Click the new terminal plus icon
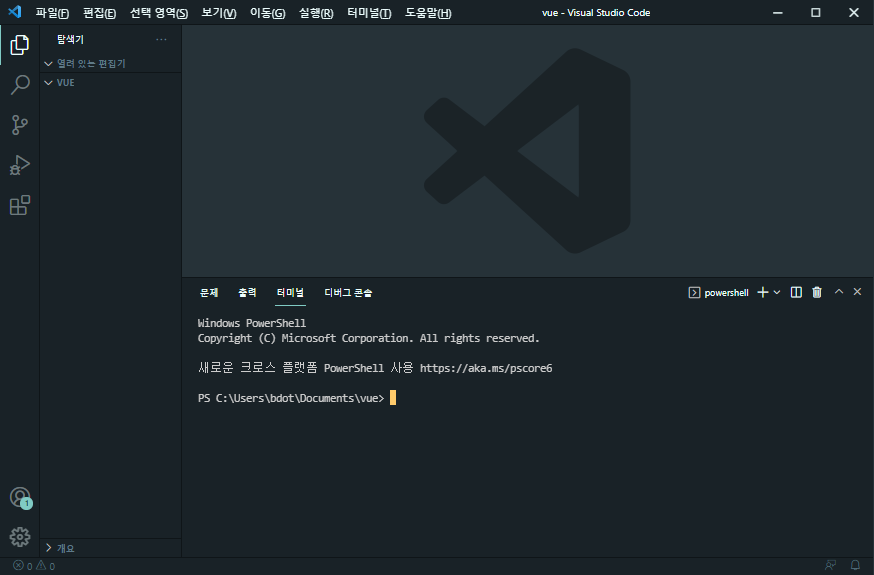 coord(763,293)
